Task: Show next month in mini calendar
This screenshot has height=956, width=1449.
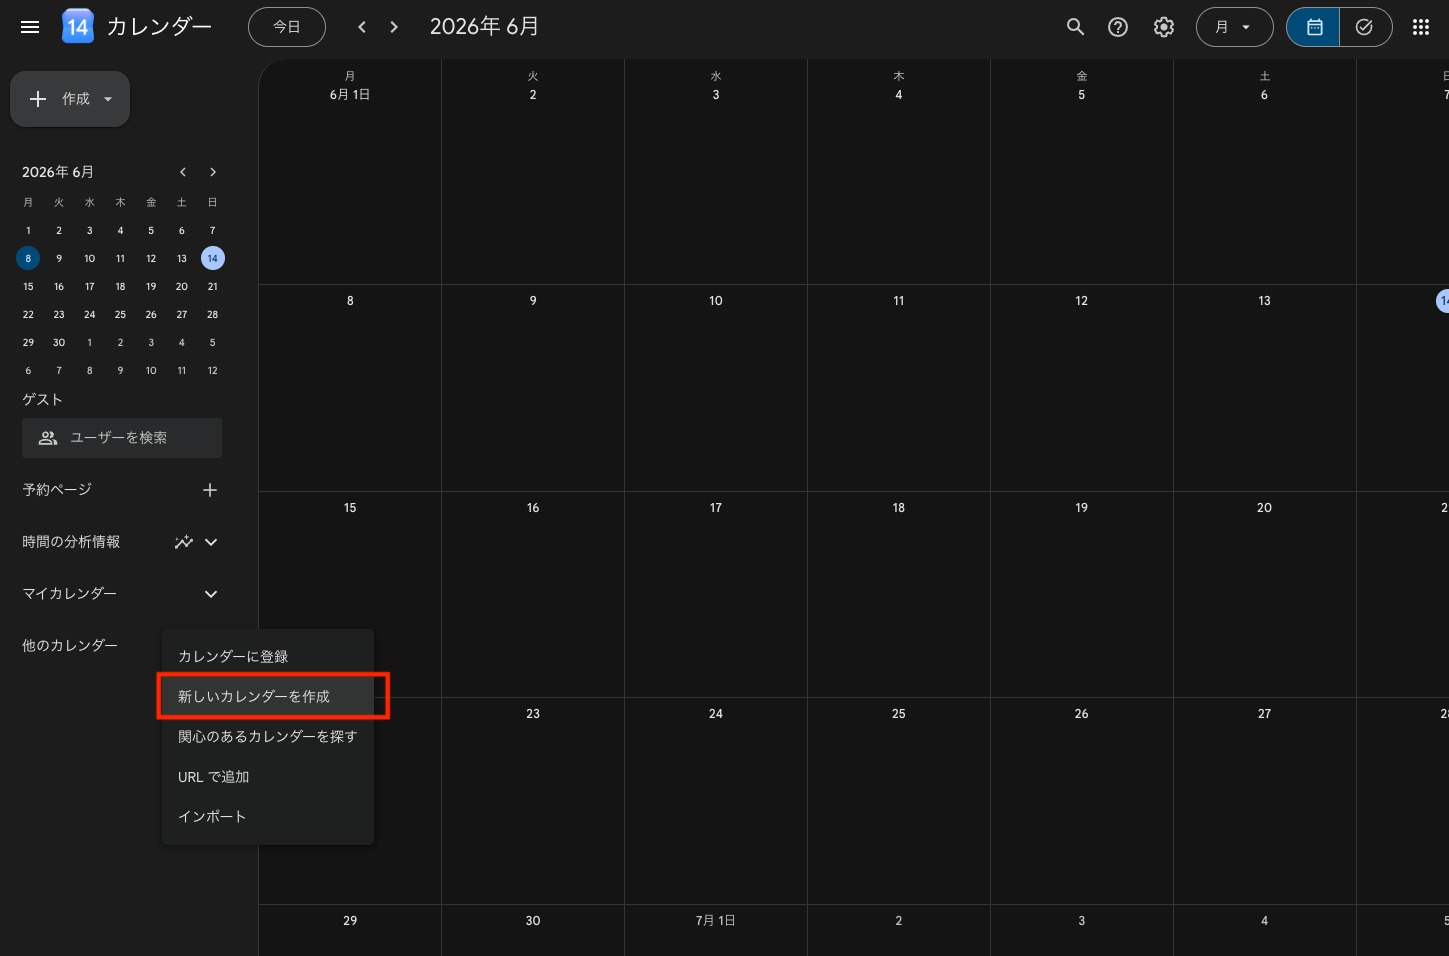Action: (x=213, y=172)
